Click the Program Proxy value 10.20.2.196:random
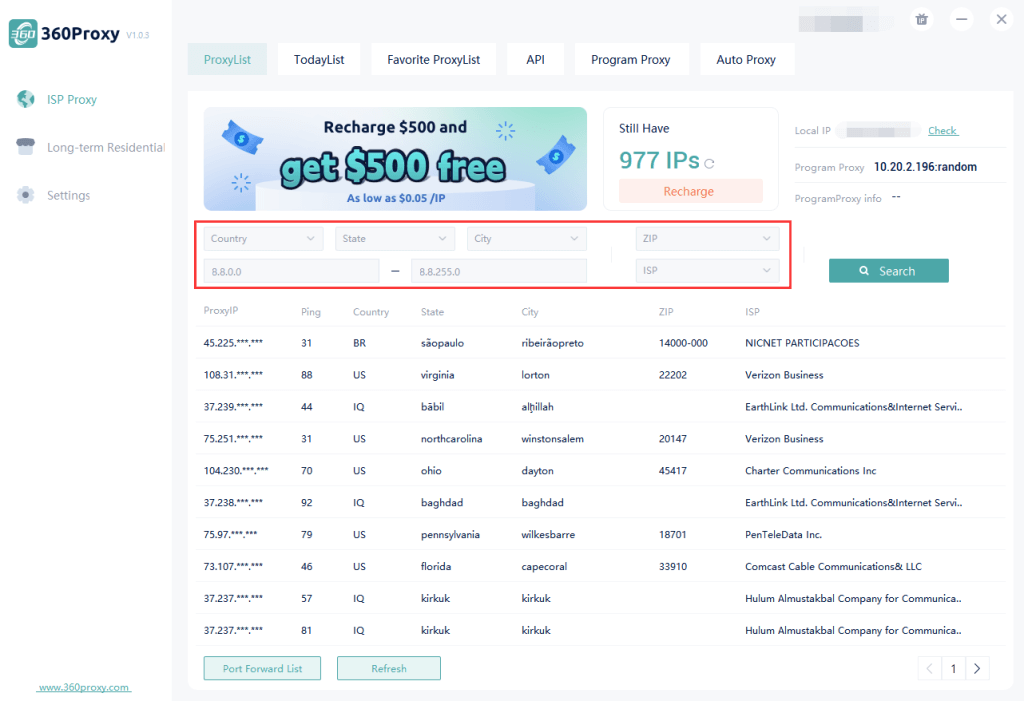 click(925, 167)
